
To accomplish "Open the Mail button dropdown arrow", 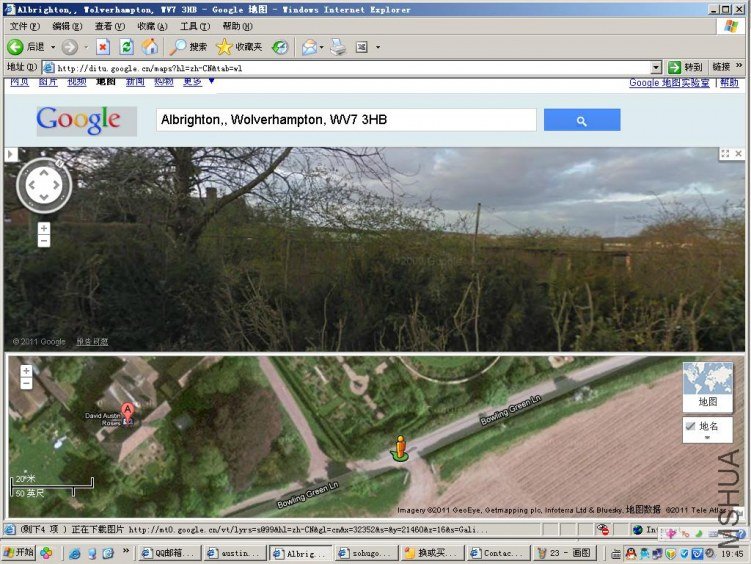I will click(x=321, y=47).
